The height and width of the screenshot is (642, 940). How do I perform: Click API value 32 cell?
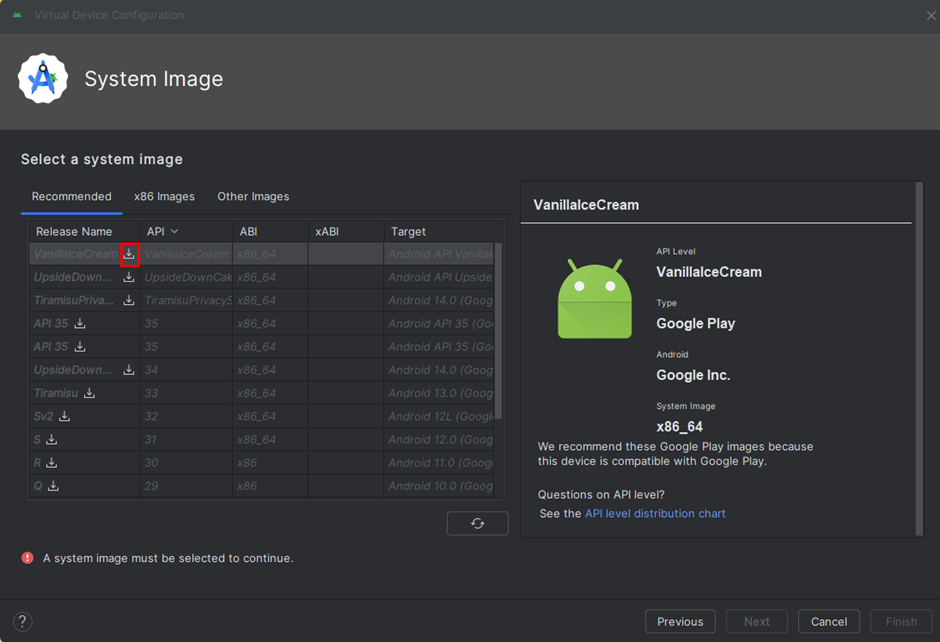pyautogui.click(x=186, y=416)
